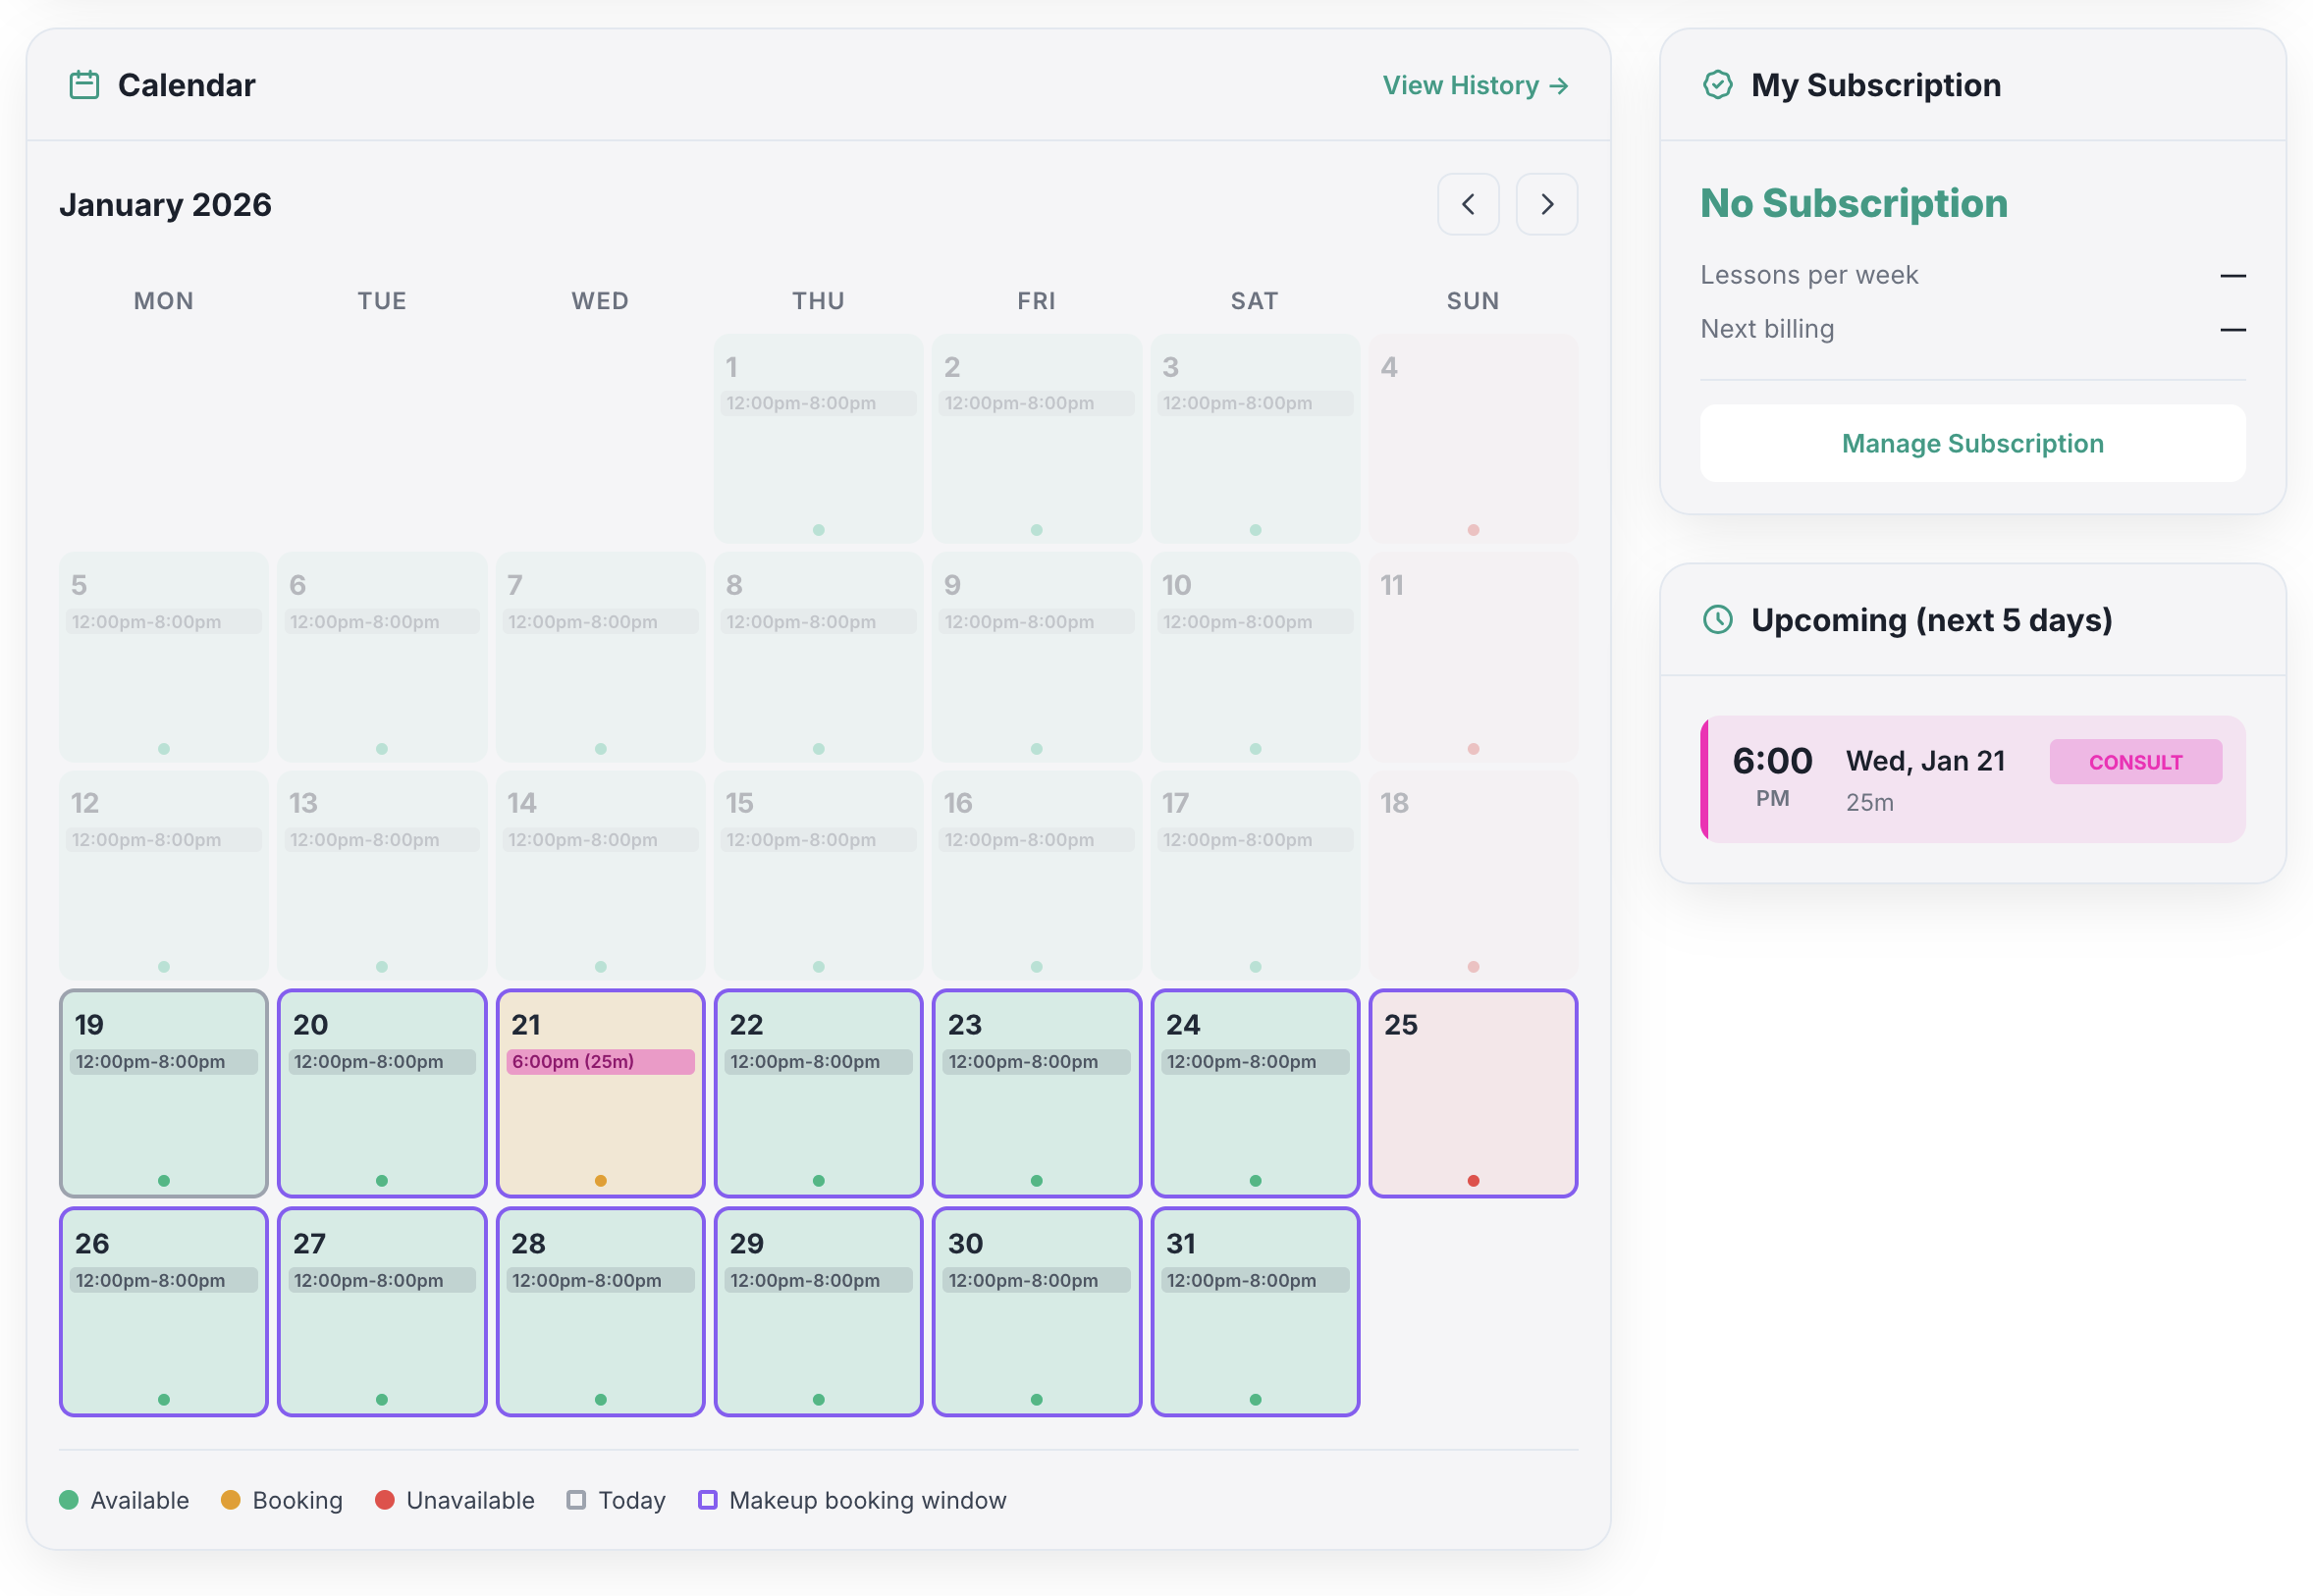Click the green Available legend dot

(69, 1500)
